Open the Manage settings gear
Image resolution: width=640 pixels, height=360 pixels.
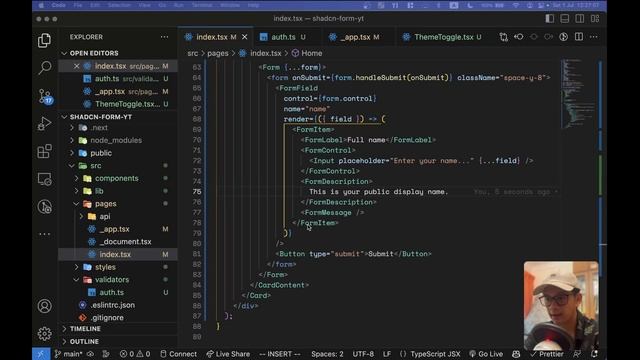tap(44, 333)
